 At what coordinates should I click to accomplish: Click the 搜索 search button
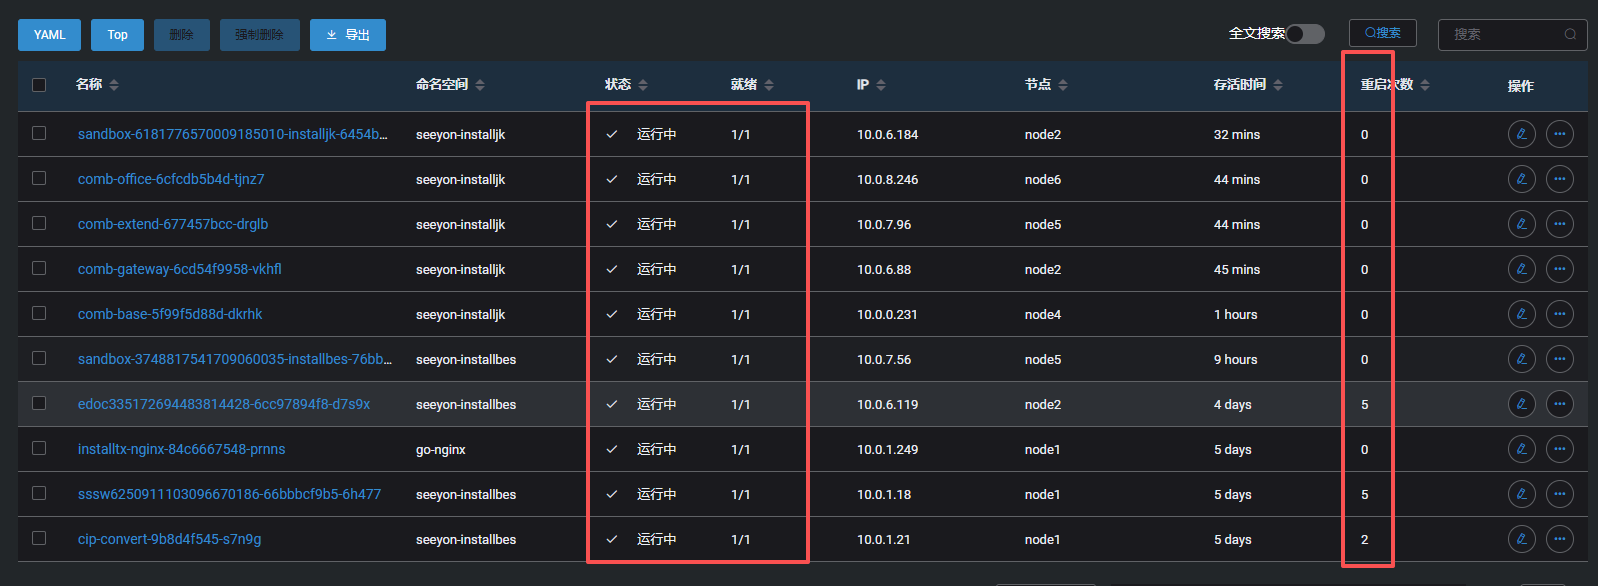point(1383,33)
